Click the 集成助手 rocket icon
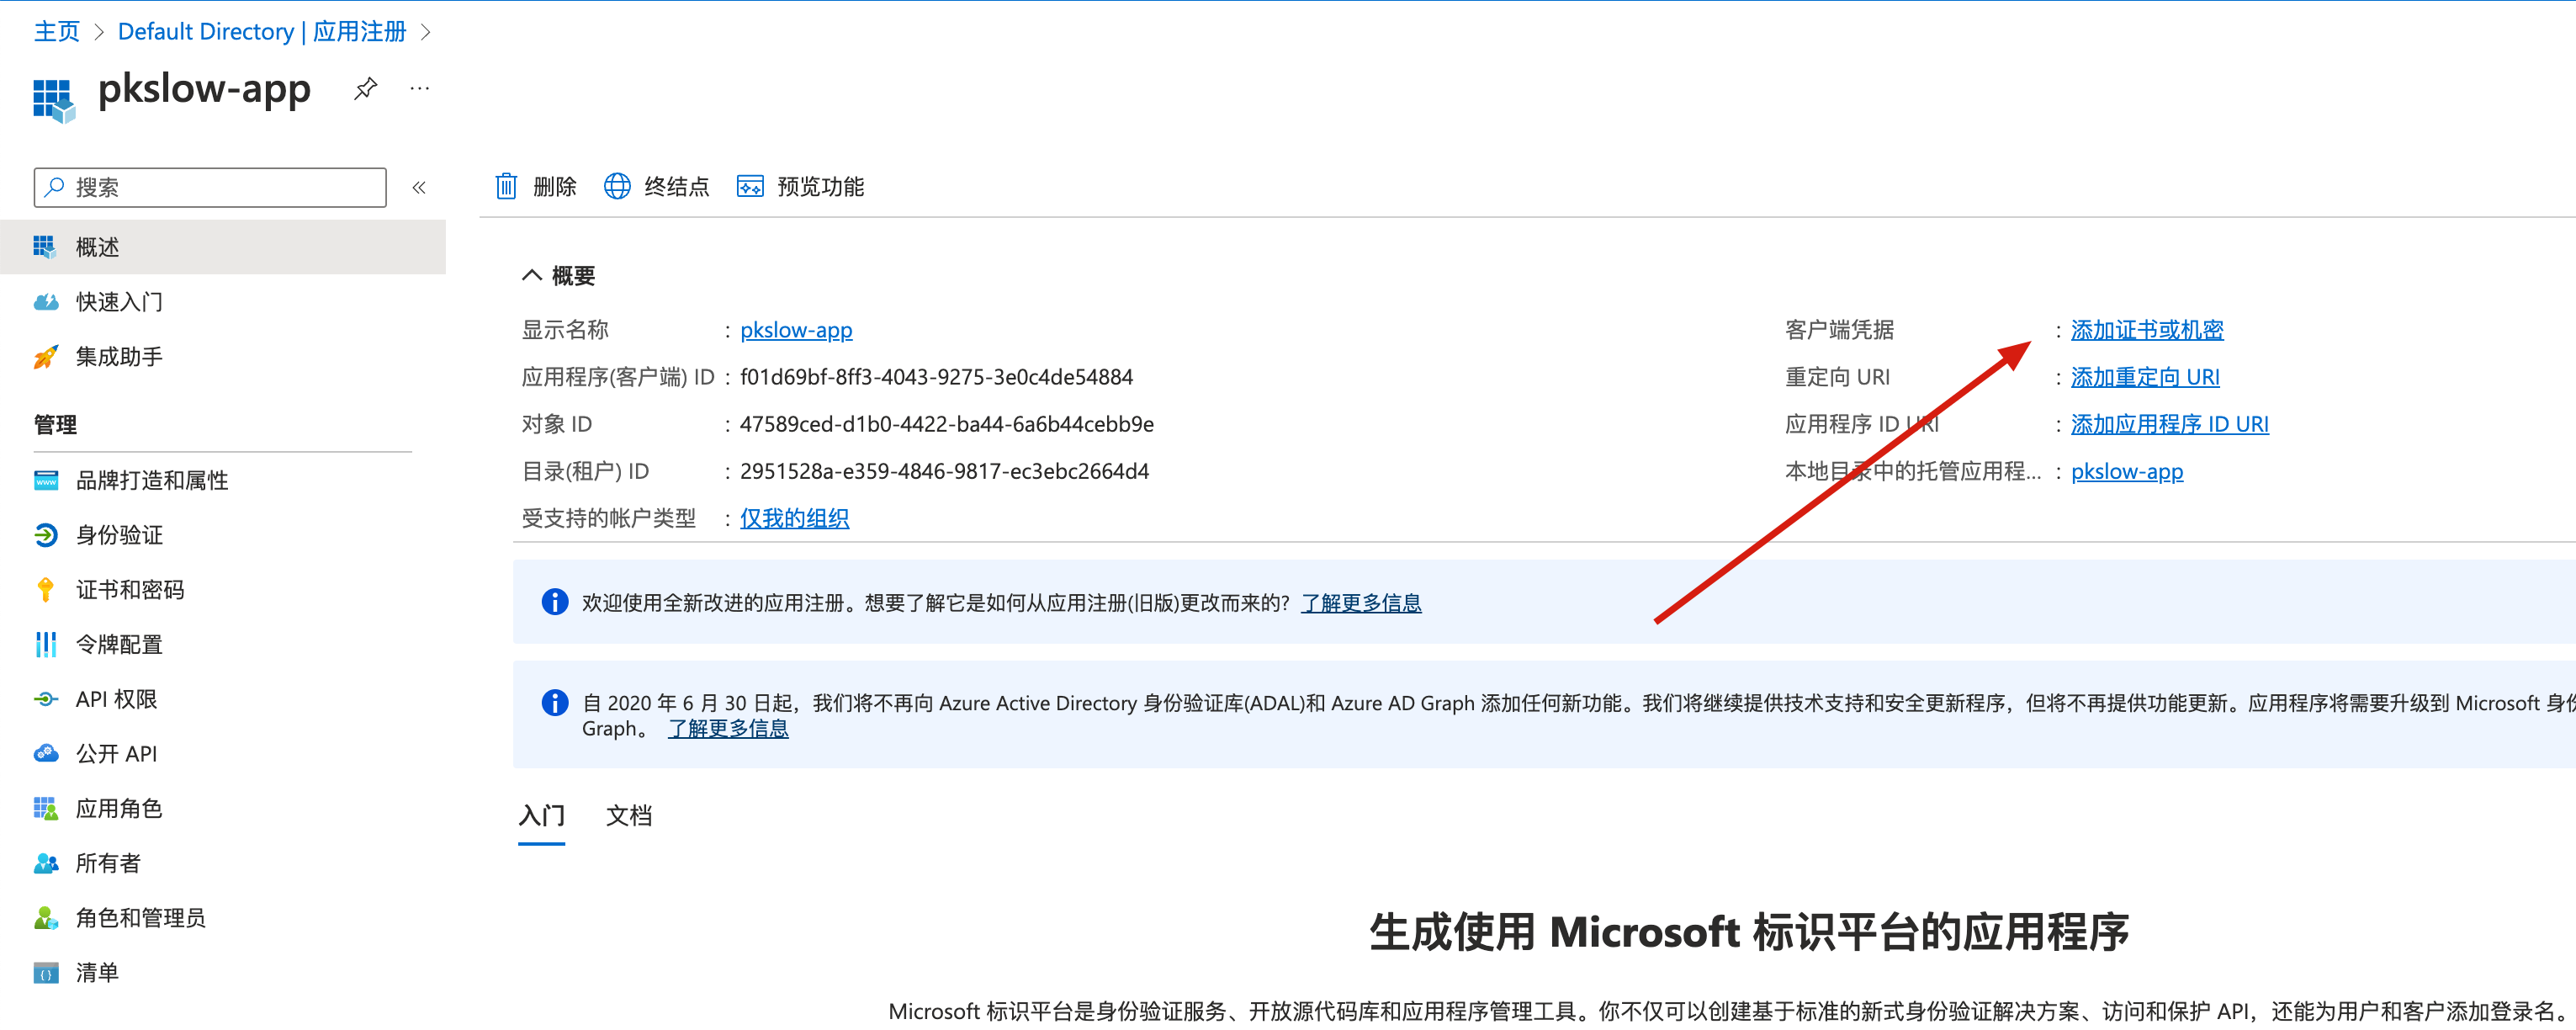 point(46,356)
